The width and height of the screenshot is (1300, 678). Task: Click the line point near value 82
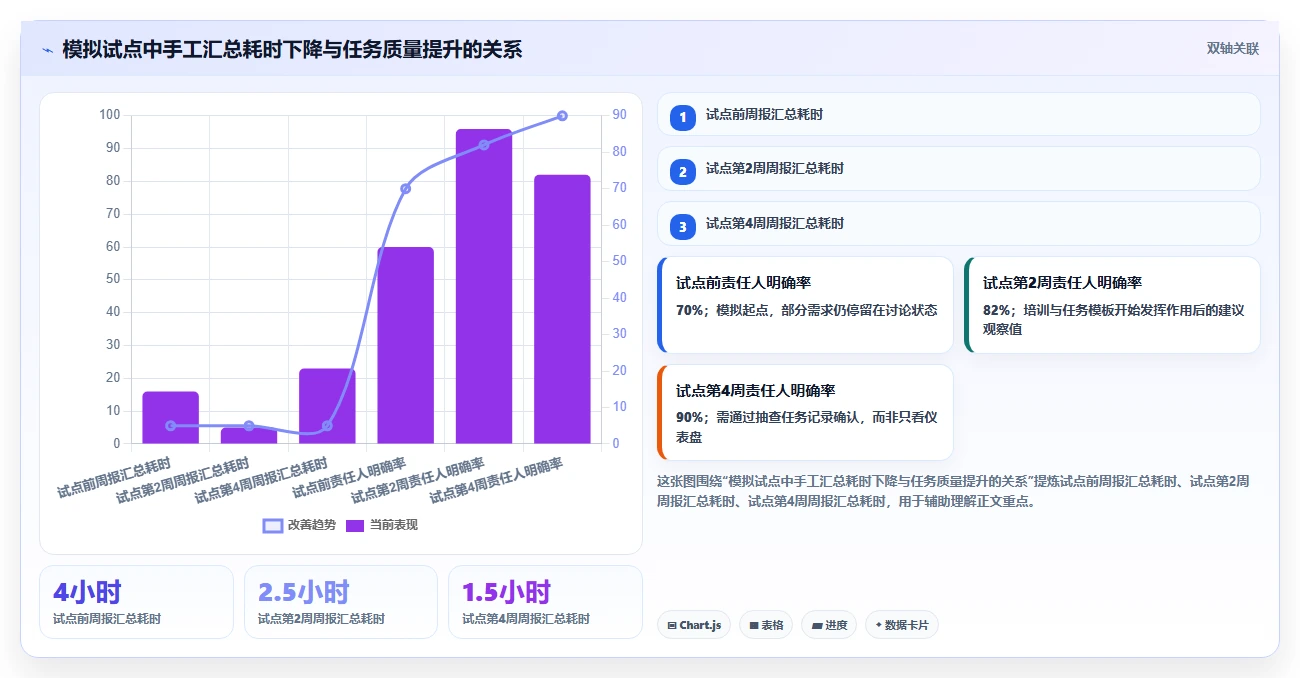coord(484,145)
